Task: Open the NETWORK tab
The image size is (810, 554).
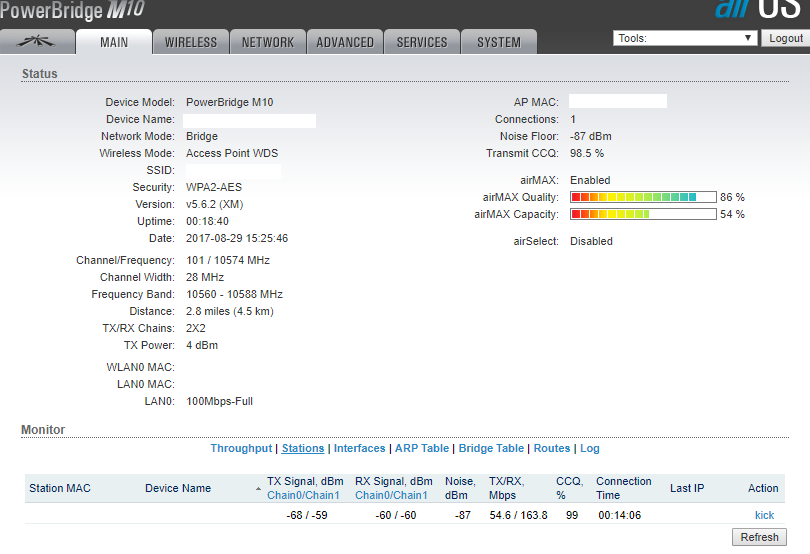Action: 268,42
